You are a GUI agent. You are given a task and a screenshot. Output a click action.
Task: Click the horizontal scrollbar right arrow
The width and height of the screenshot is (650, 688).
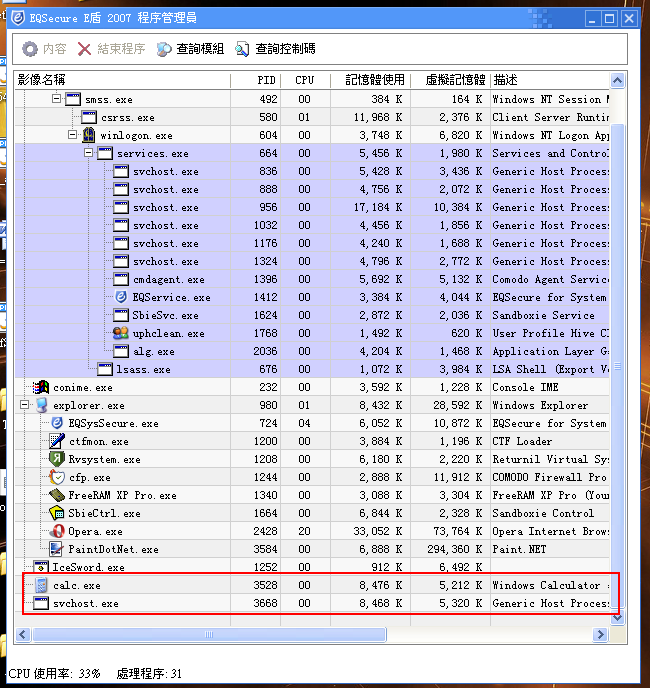click(600, 634)
